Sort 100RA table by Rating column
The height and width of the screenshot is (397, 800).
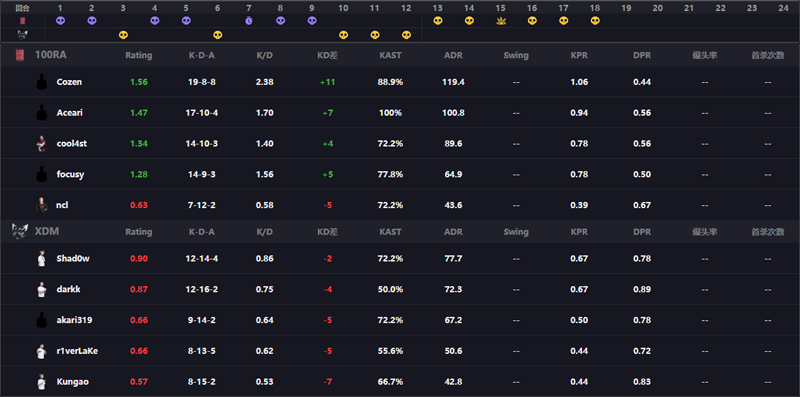139,56
